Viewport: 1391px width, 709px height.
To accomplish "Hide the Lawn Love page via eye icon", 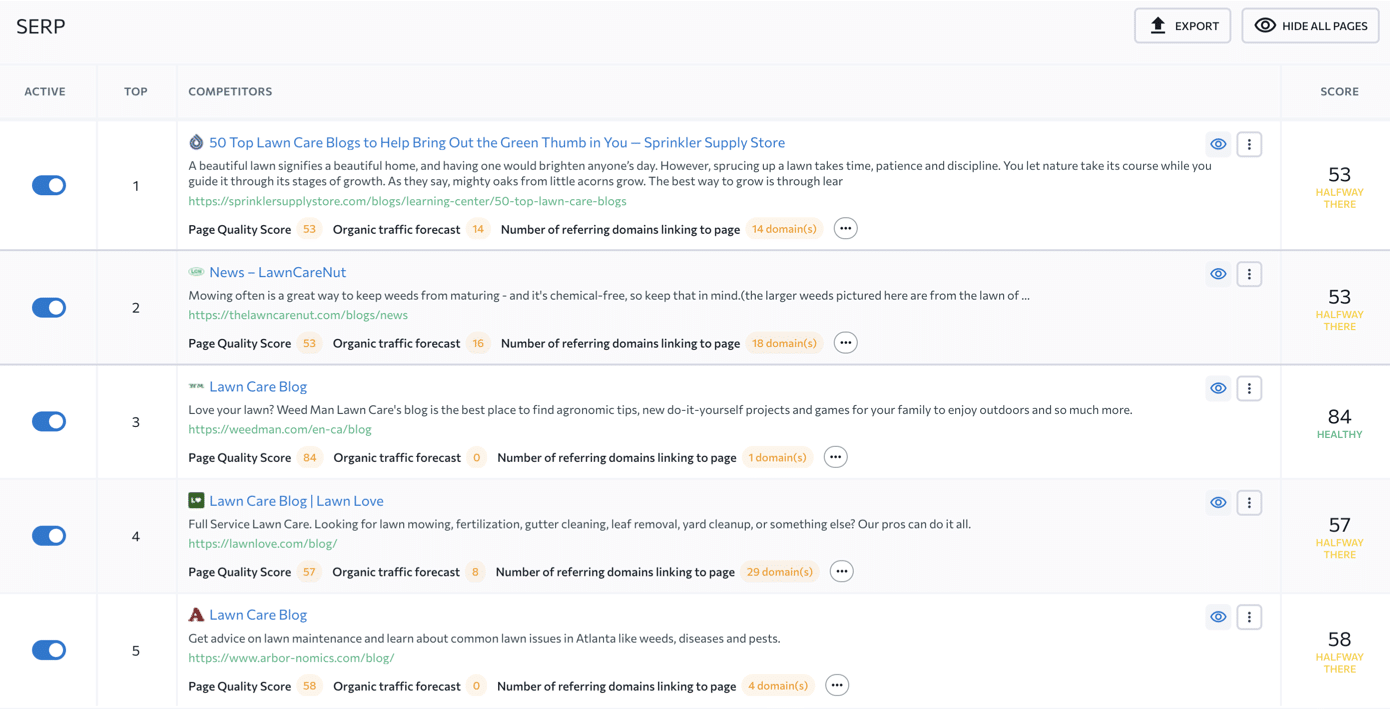I will (1218, 502).
